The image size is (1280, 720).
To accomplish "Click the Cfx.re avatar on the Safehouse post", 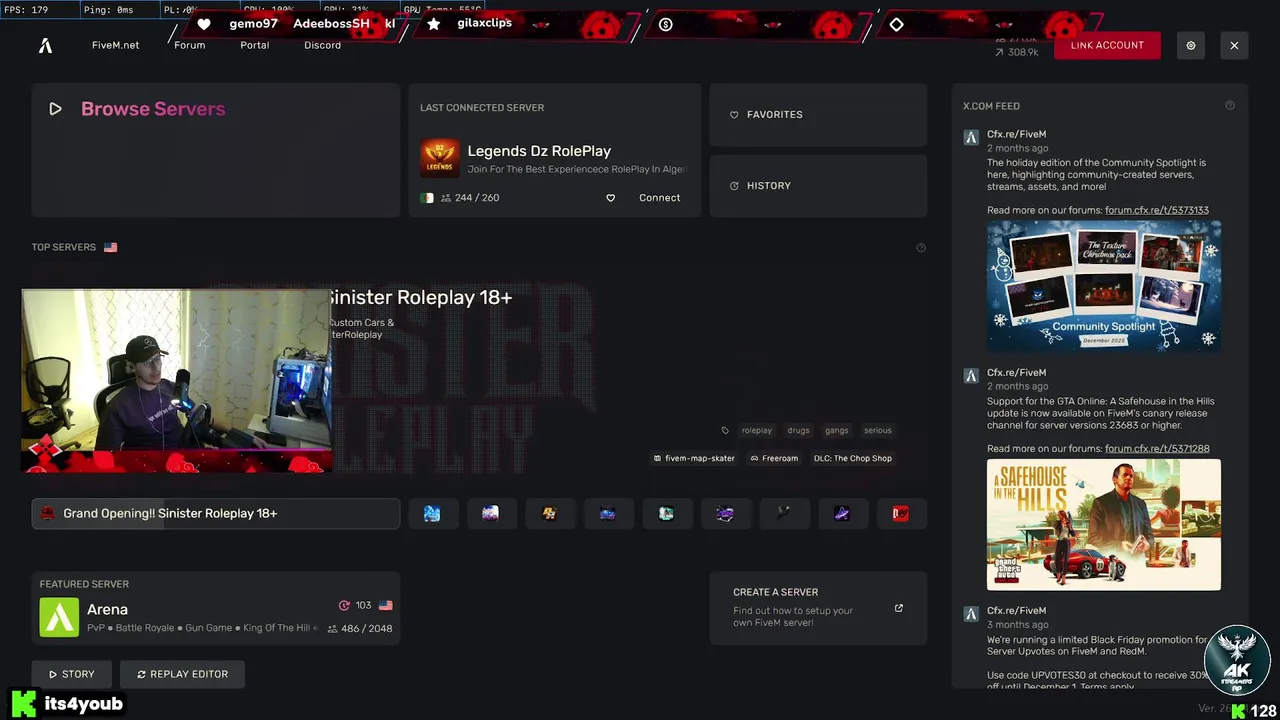I will point(971,375).
